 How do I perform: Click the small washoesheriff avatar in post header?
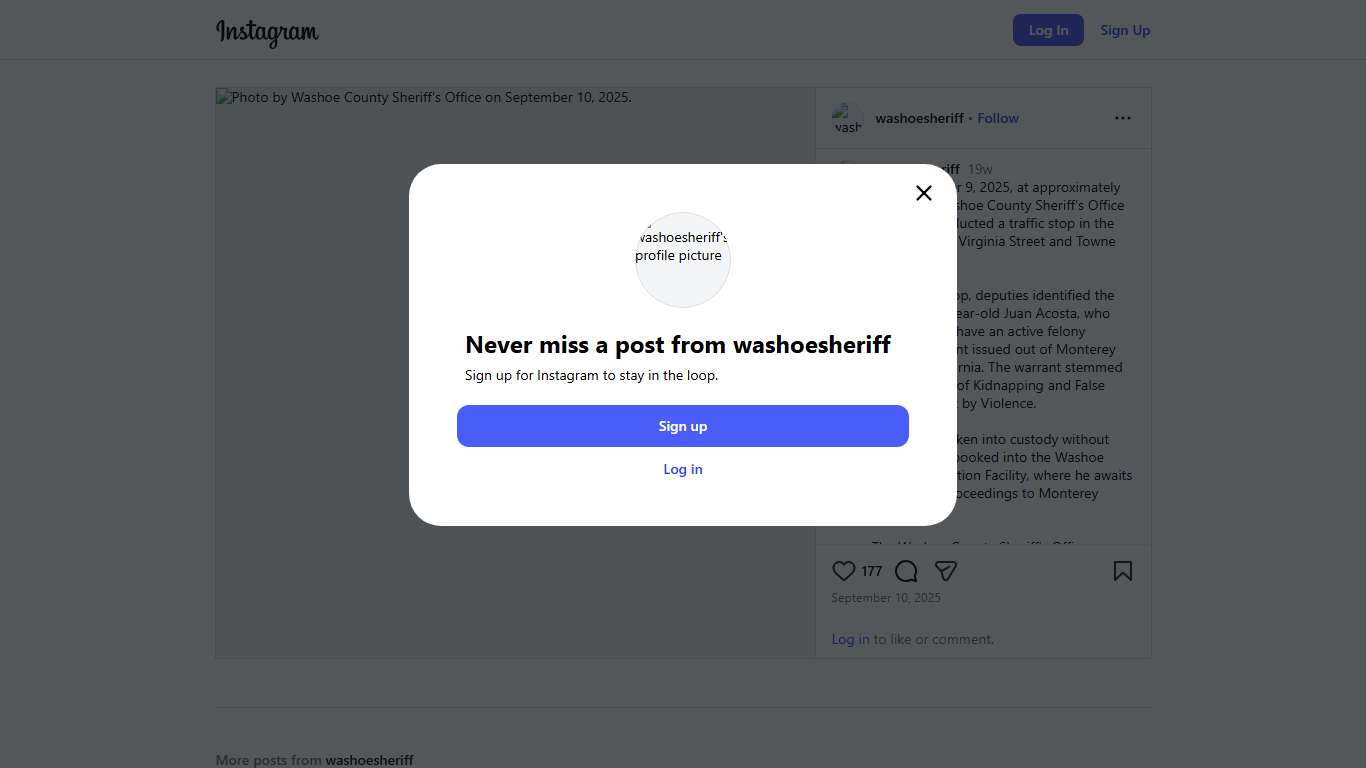(848, 118)
